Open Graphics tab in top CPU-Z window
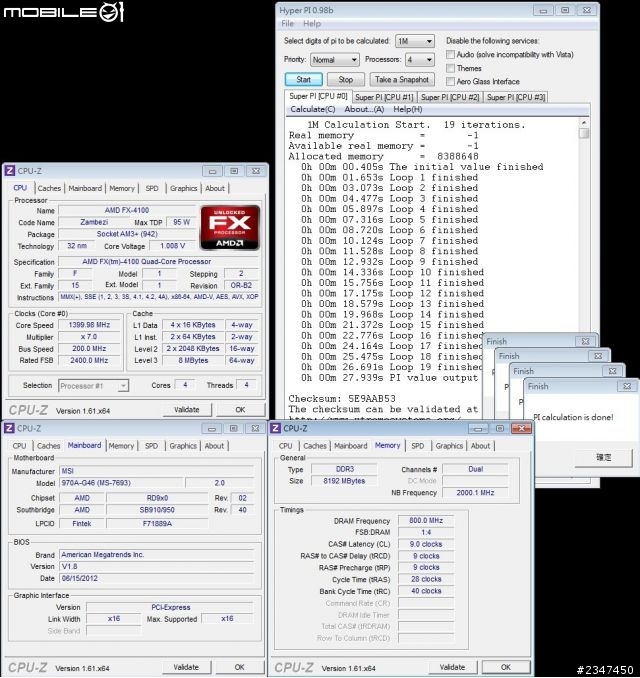Viewport: 640px width, 678px height. pos(183,189)
